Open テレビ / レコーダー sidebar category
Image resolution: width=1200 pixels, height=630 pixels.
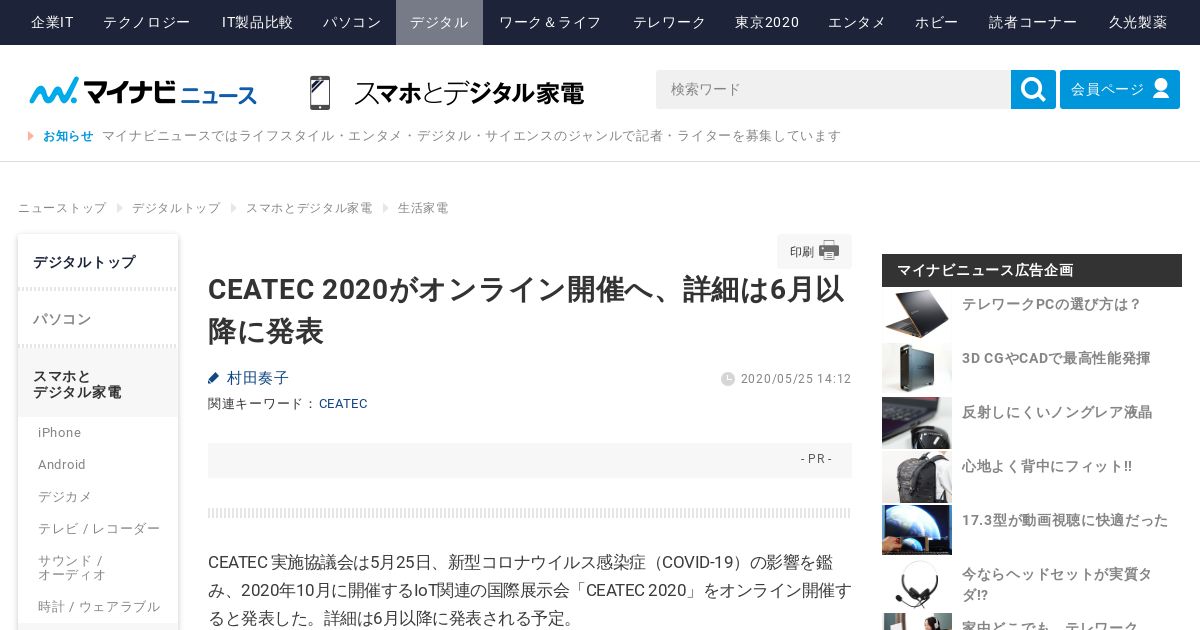99,529
